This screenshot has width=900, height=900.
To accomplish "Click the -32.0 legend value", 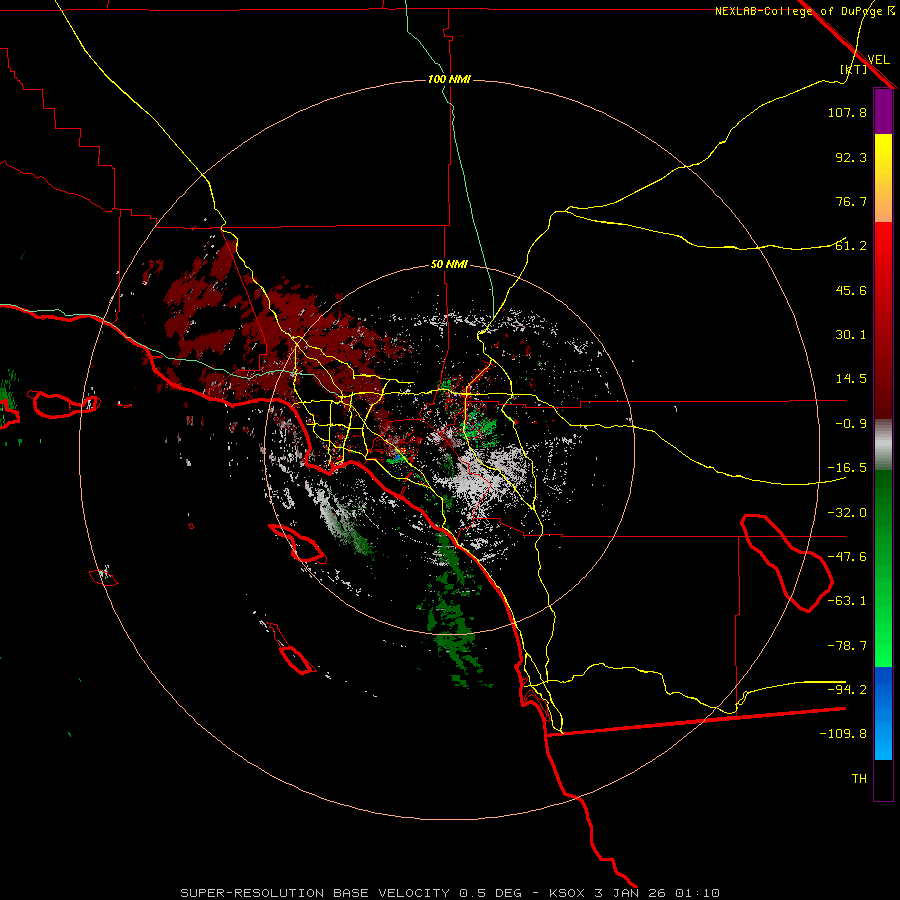I will pyautogui.click(x=847, y=513).
